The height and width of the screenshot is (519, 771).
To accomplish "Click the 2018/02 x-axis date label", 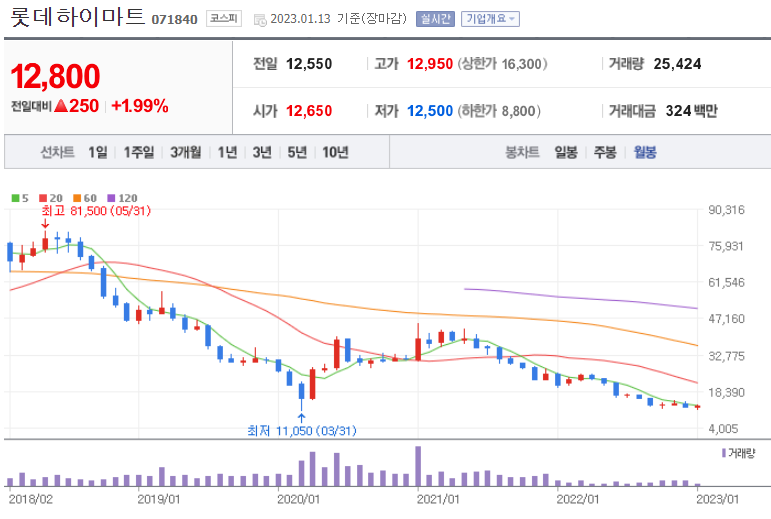I will point(30,499).
